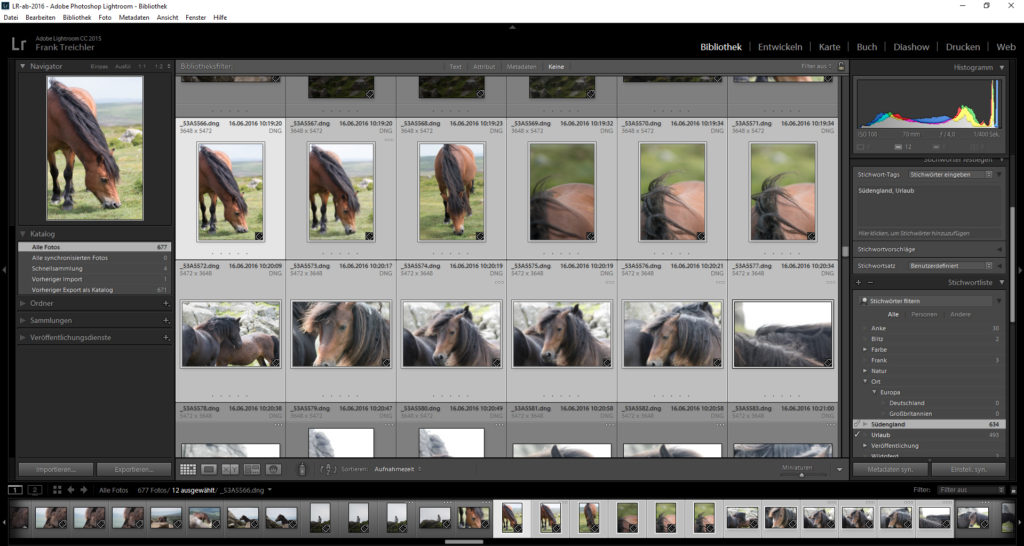
Task: Click the right panel hide arrow
Action: click(x=1019, y=269)
